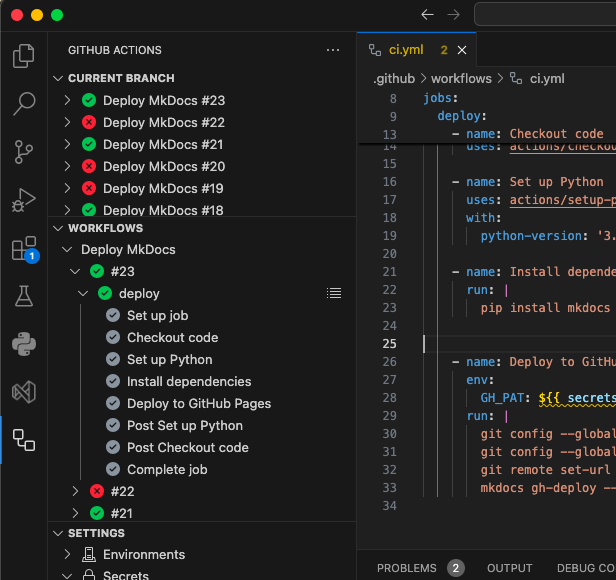Open GitHub Actions view in activity bar
This screenshot has width=616, height=580.
point(24,440)
